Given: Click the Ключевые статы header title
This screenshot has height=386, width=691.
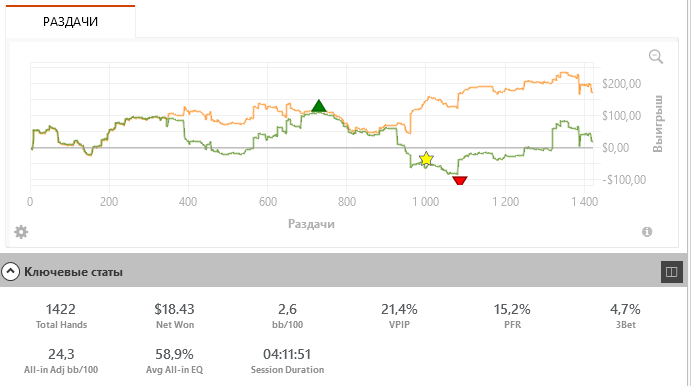Looking at the screenshot, I should click(74, 272).
